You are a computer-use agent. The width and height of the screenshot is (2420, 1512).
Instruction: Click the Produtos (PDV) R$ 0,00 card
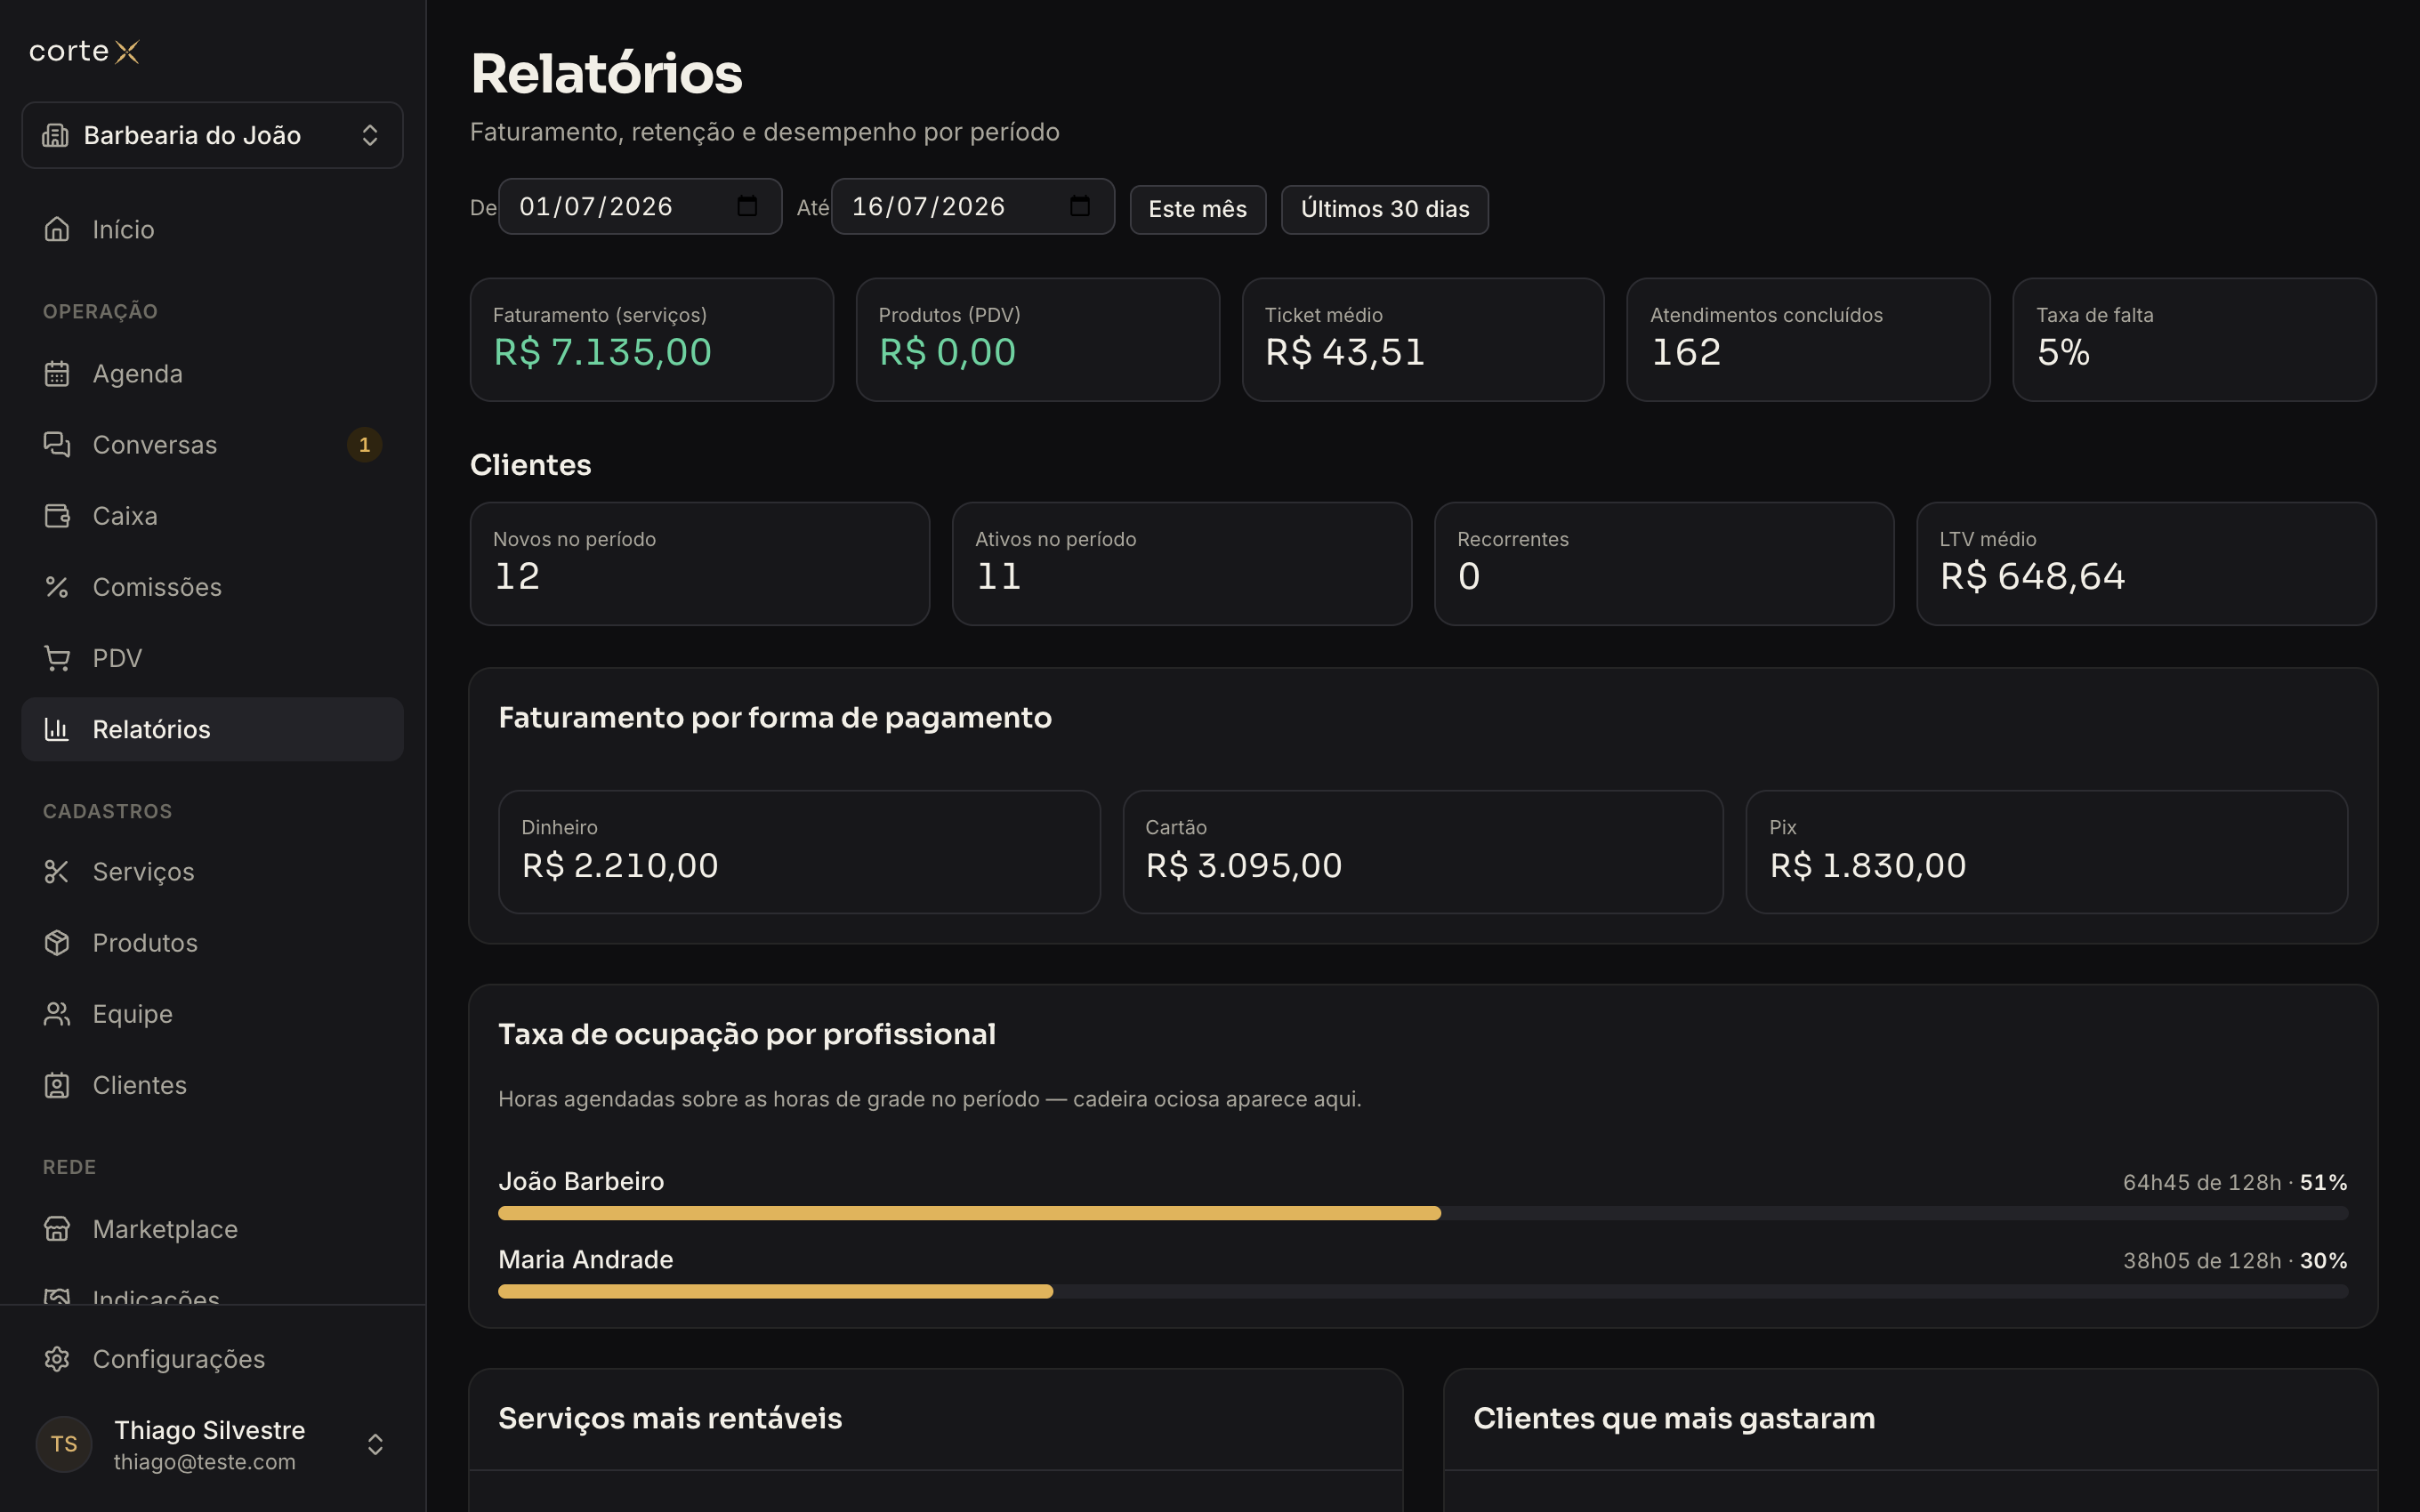1037,339
